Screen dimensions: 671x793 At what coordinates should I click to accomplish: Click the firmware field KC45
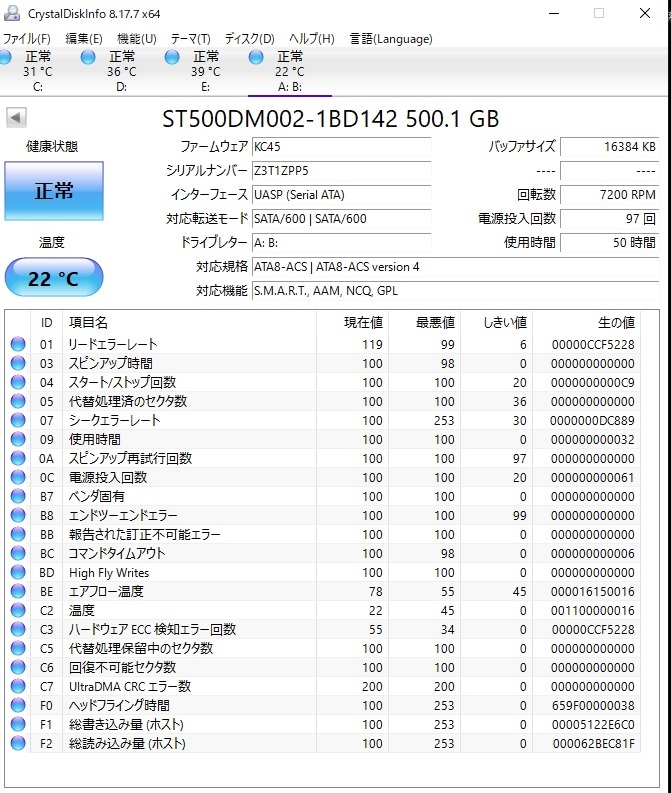click(341, 147)
